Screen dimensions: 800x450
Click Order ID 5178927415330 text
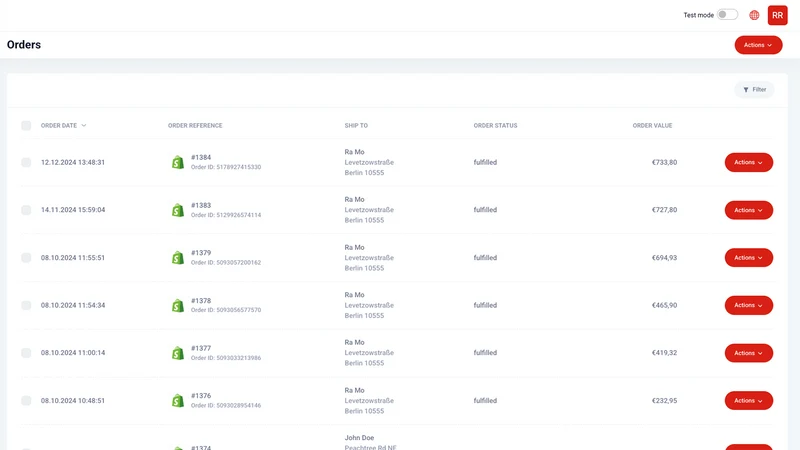(226, 167)
